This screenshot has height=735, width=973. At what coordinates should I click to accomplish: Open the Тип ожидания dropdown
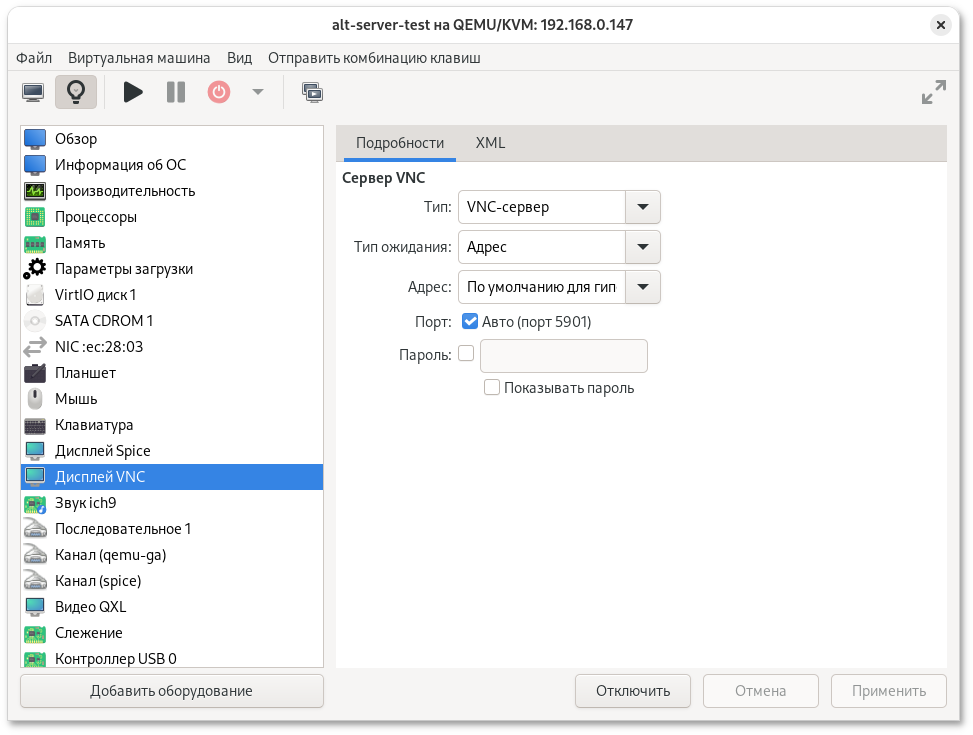click(x=642, y=246)
